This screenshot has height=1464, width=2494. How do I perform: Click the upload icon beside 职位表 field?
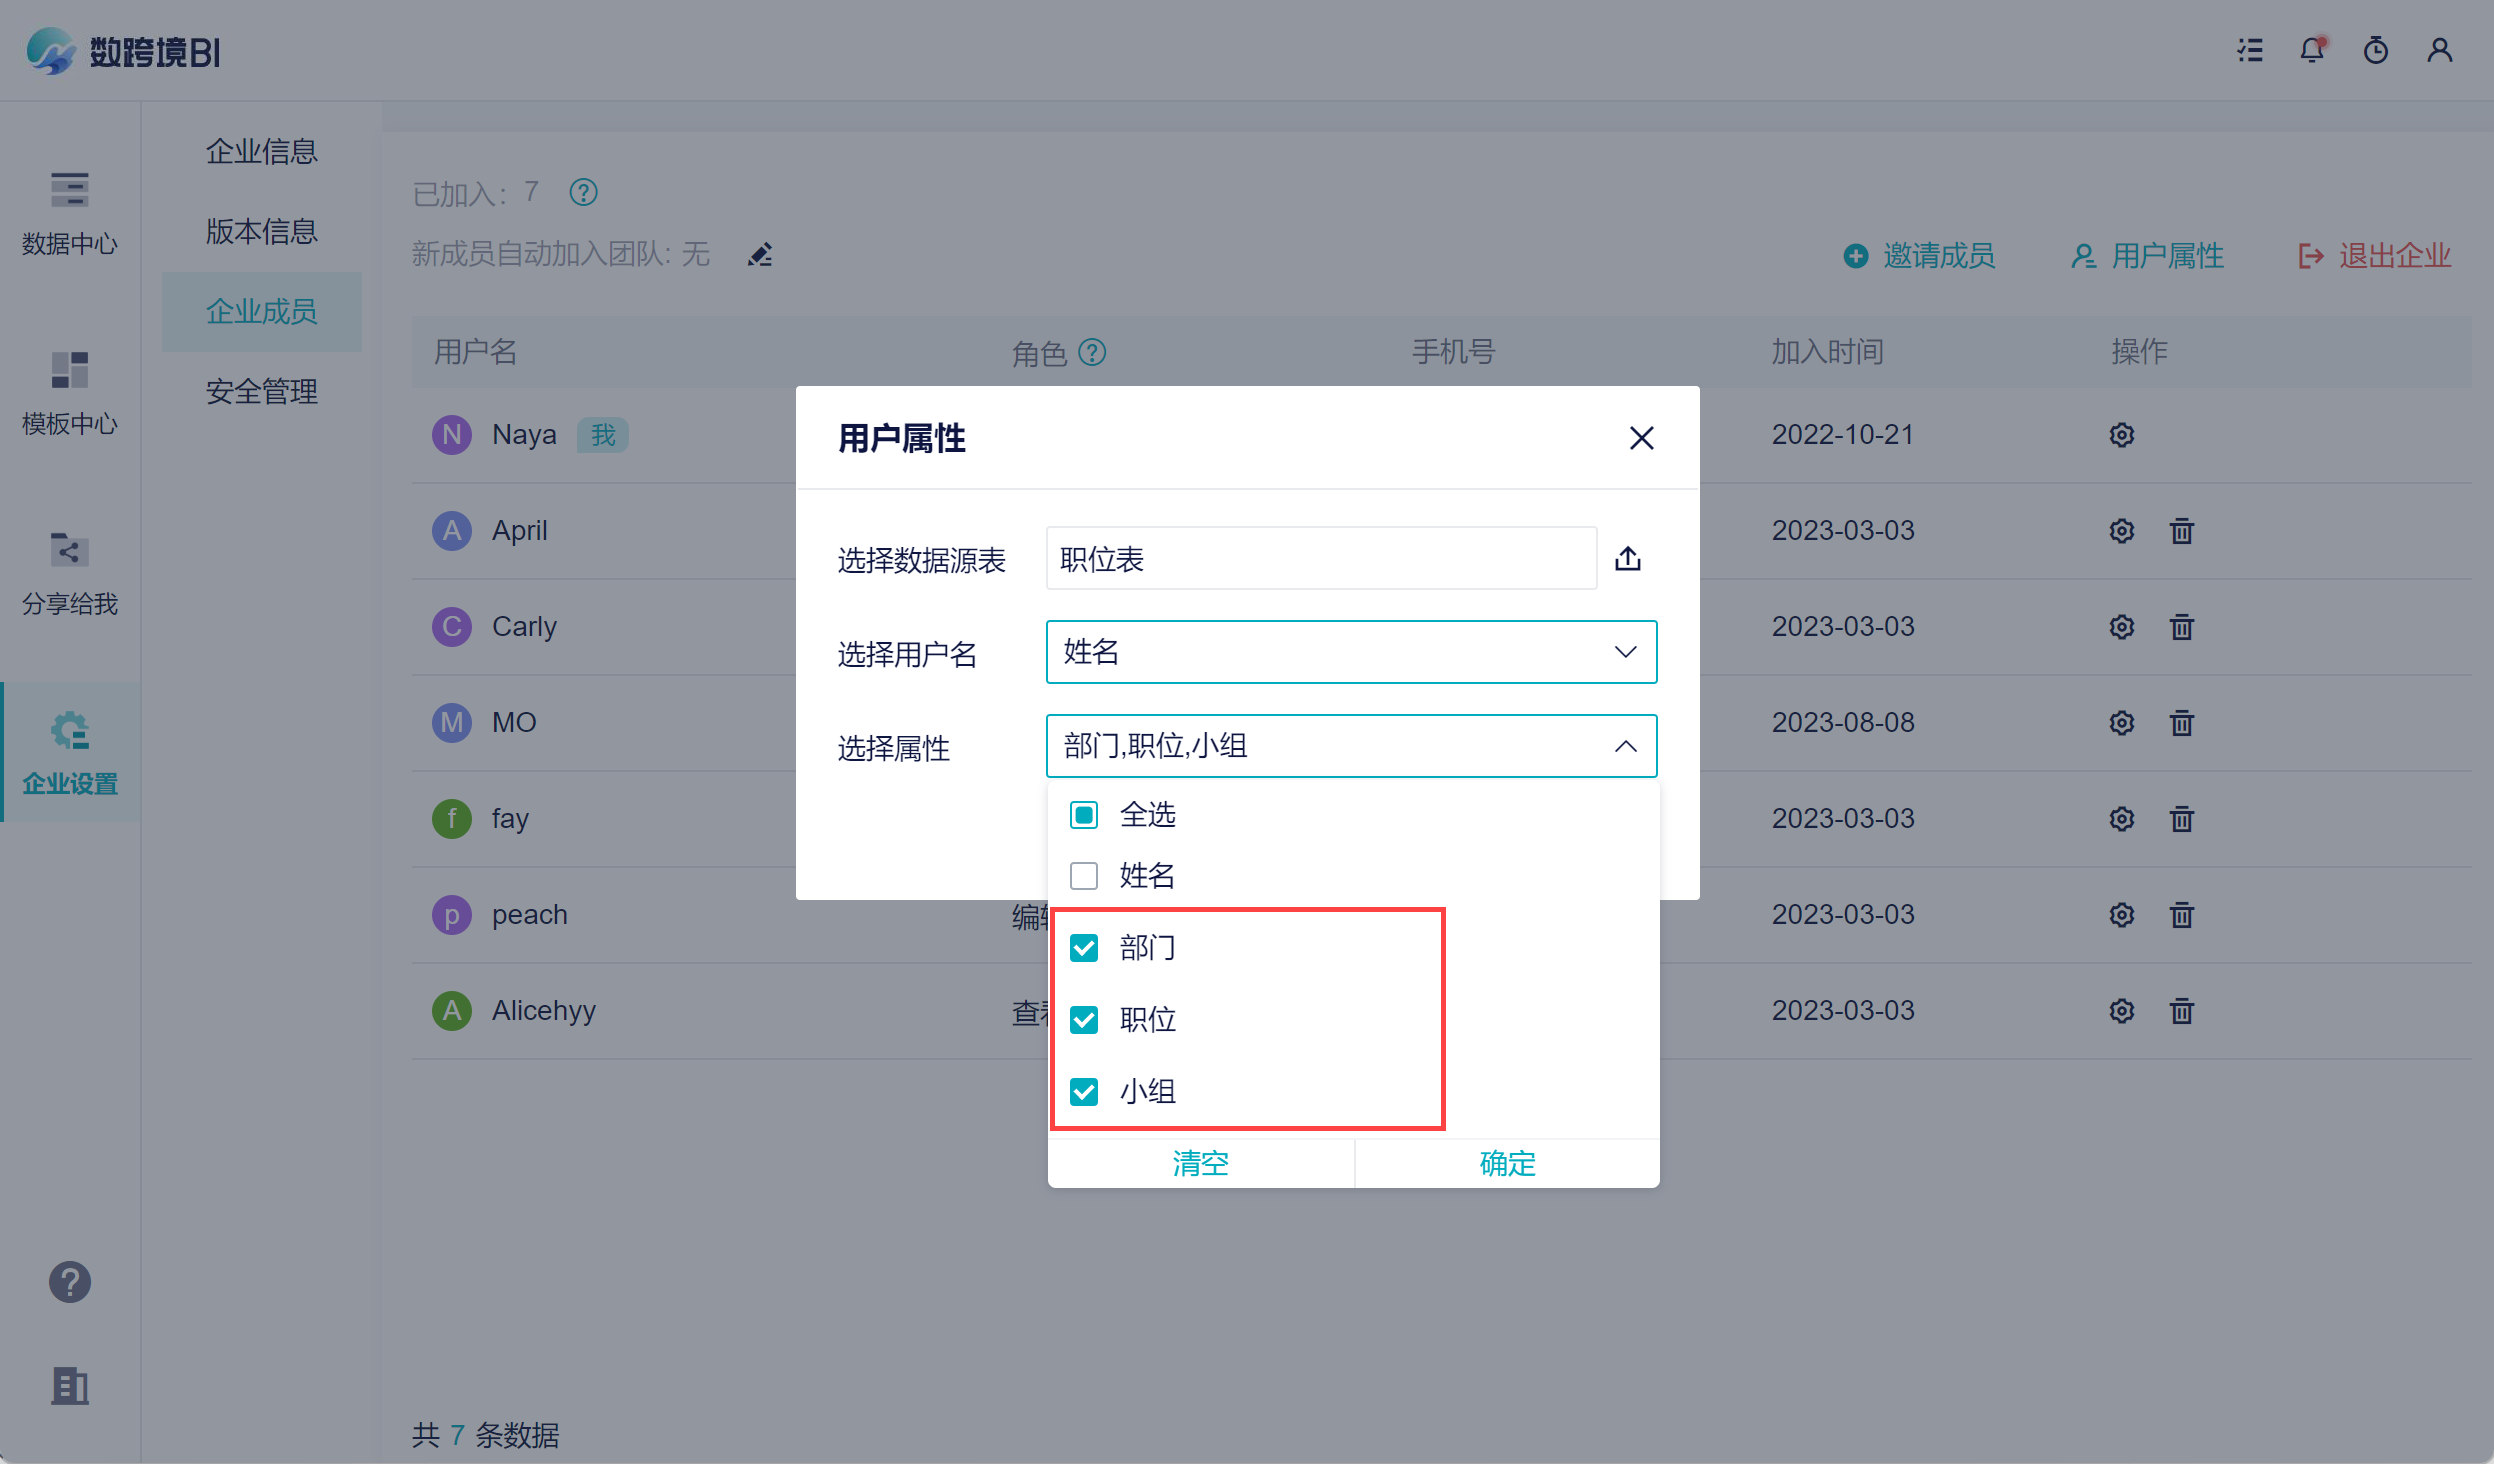[x=1627, y=558]
